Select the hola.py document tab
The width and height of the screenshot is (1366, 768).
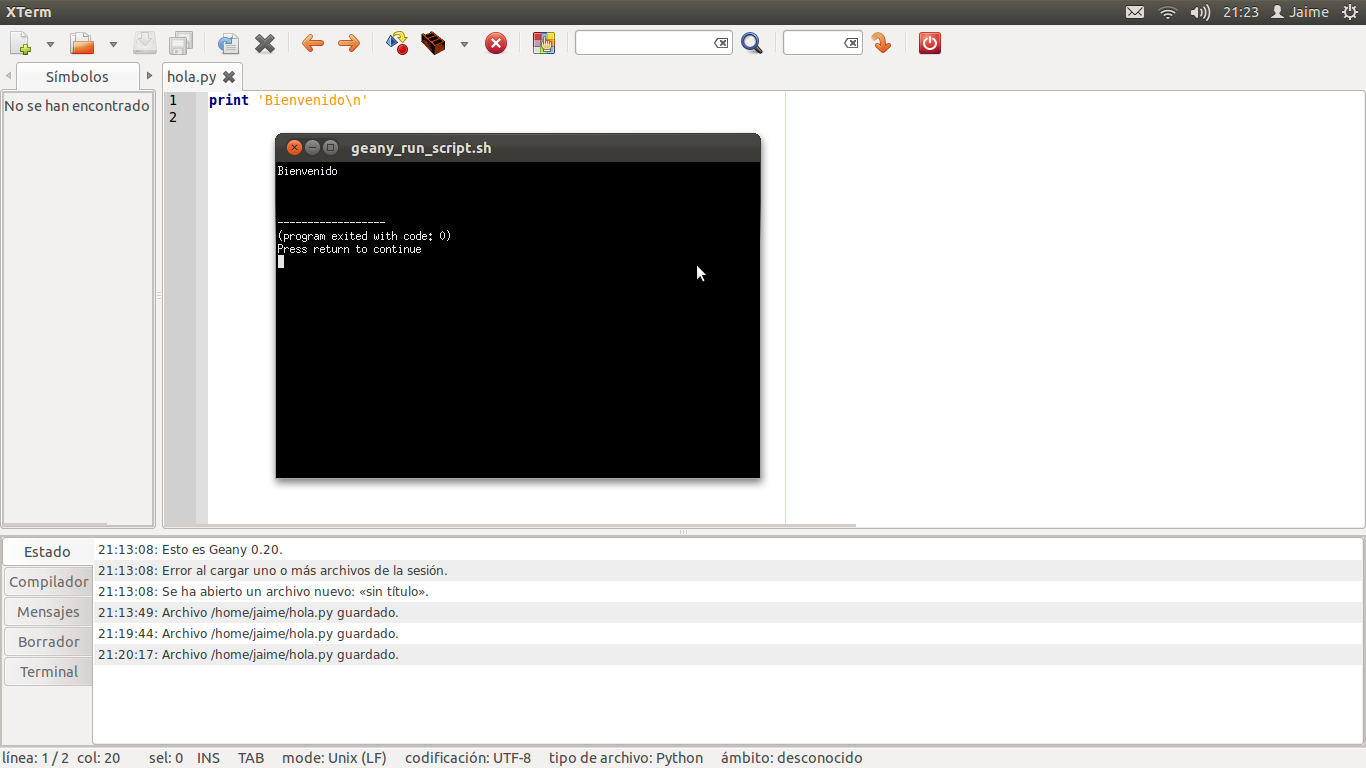tap(192, 76)
